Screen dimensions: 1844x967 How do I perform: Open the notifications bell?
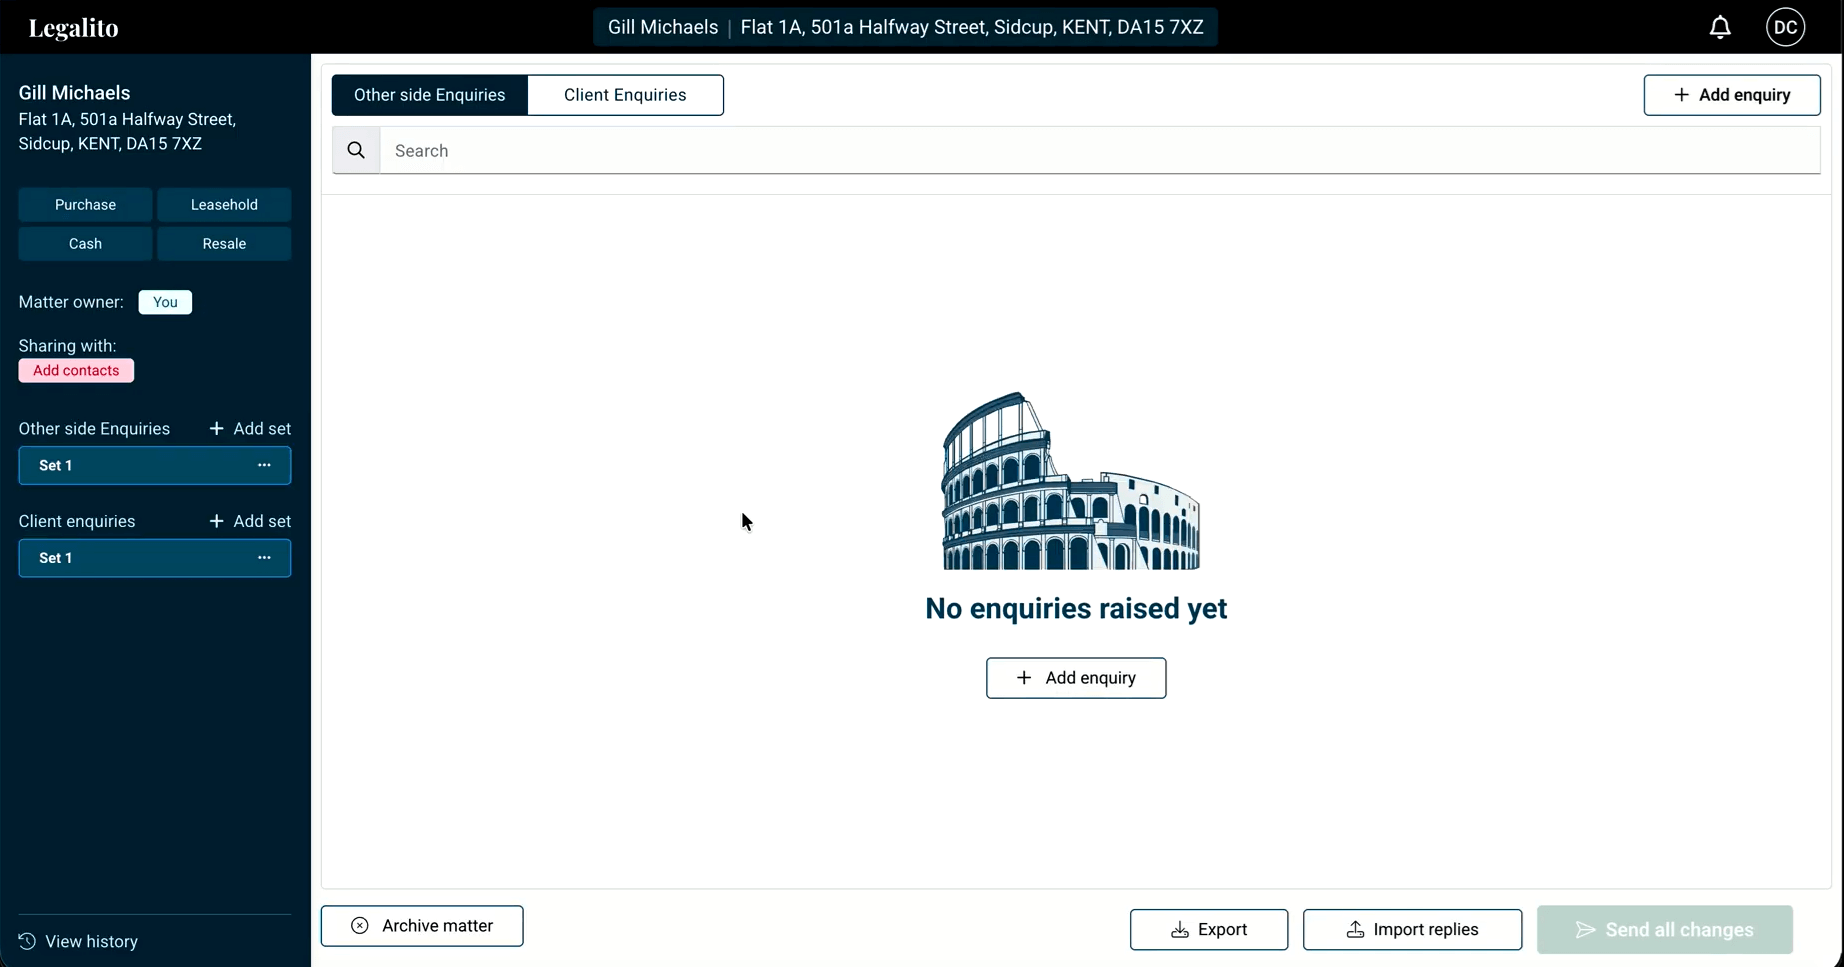pos(1719,28)
